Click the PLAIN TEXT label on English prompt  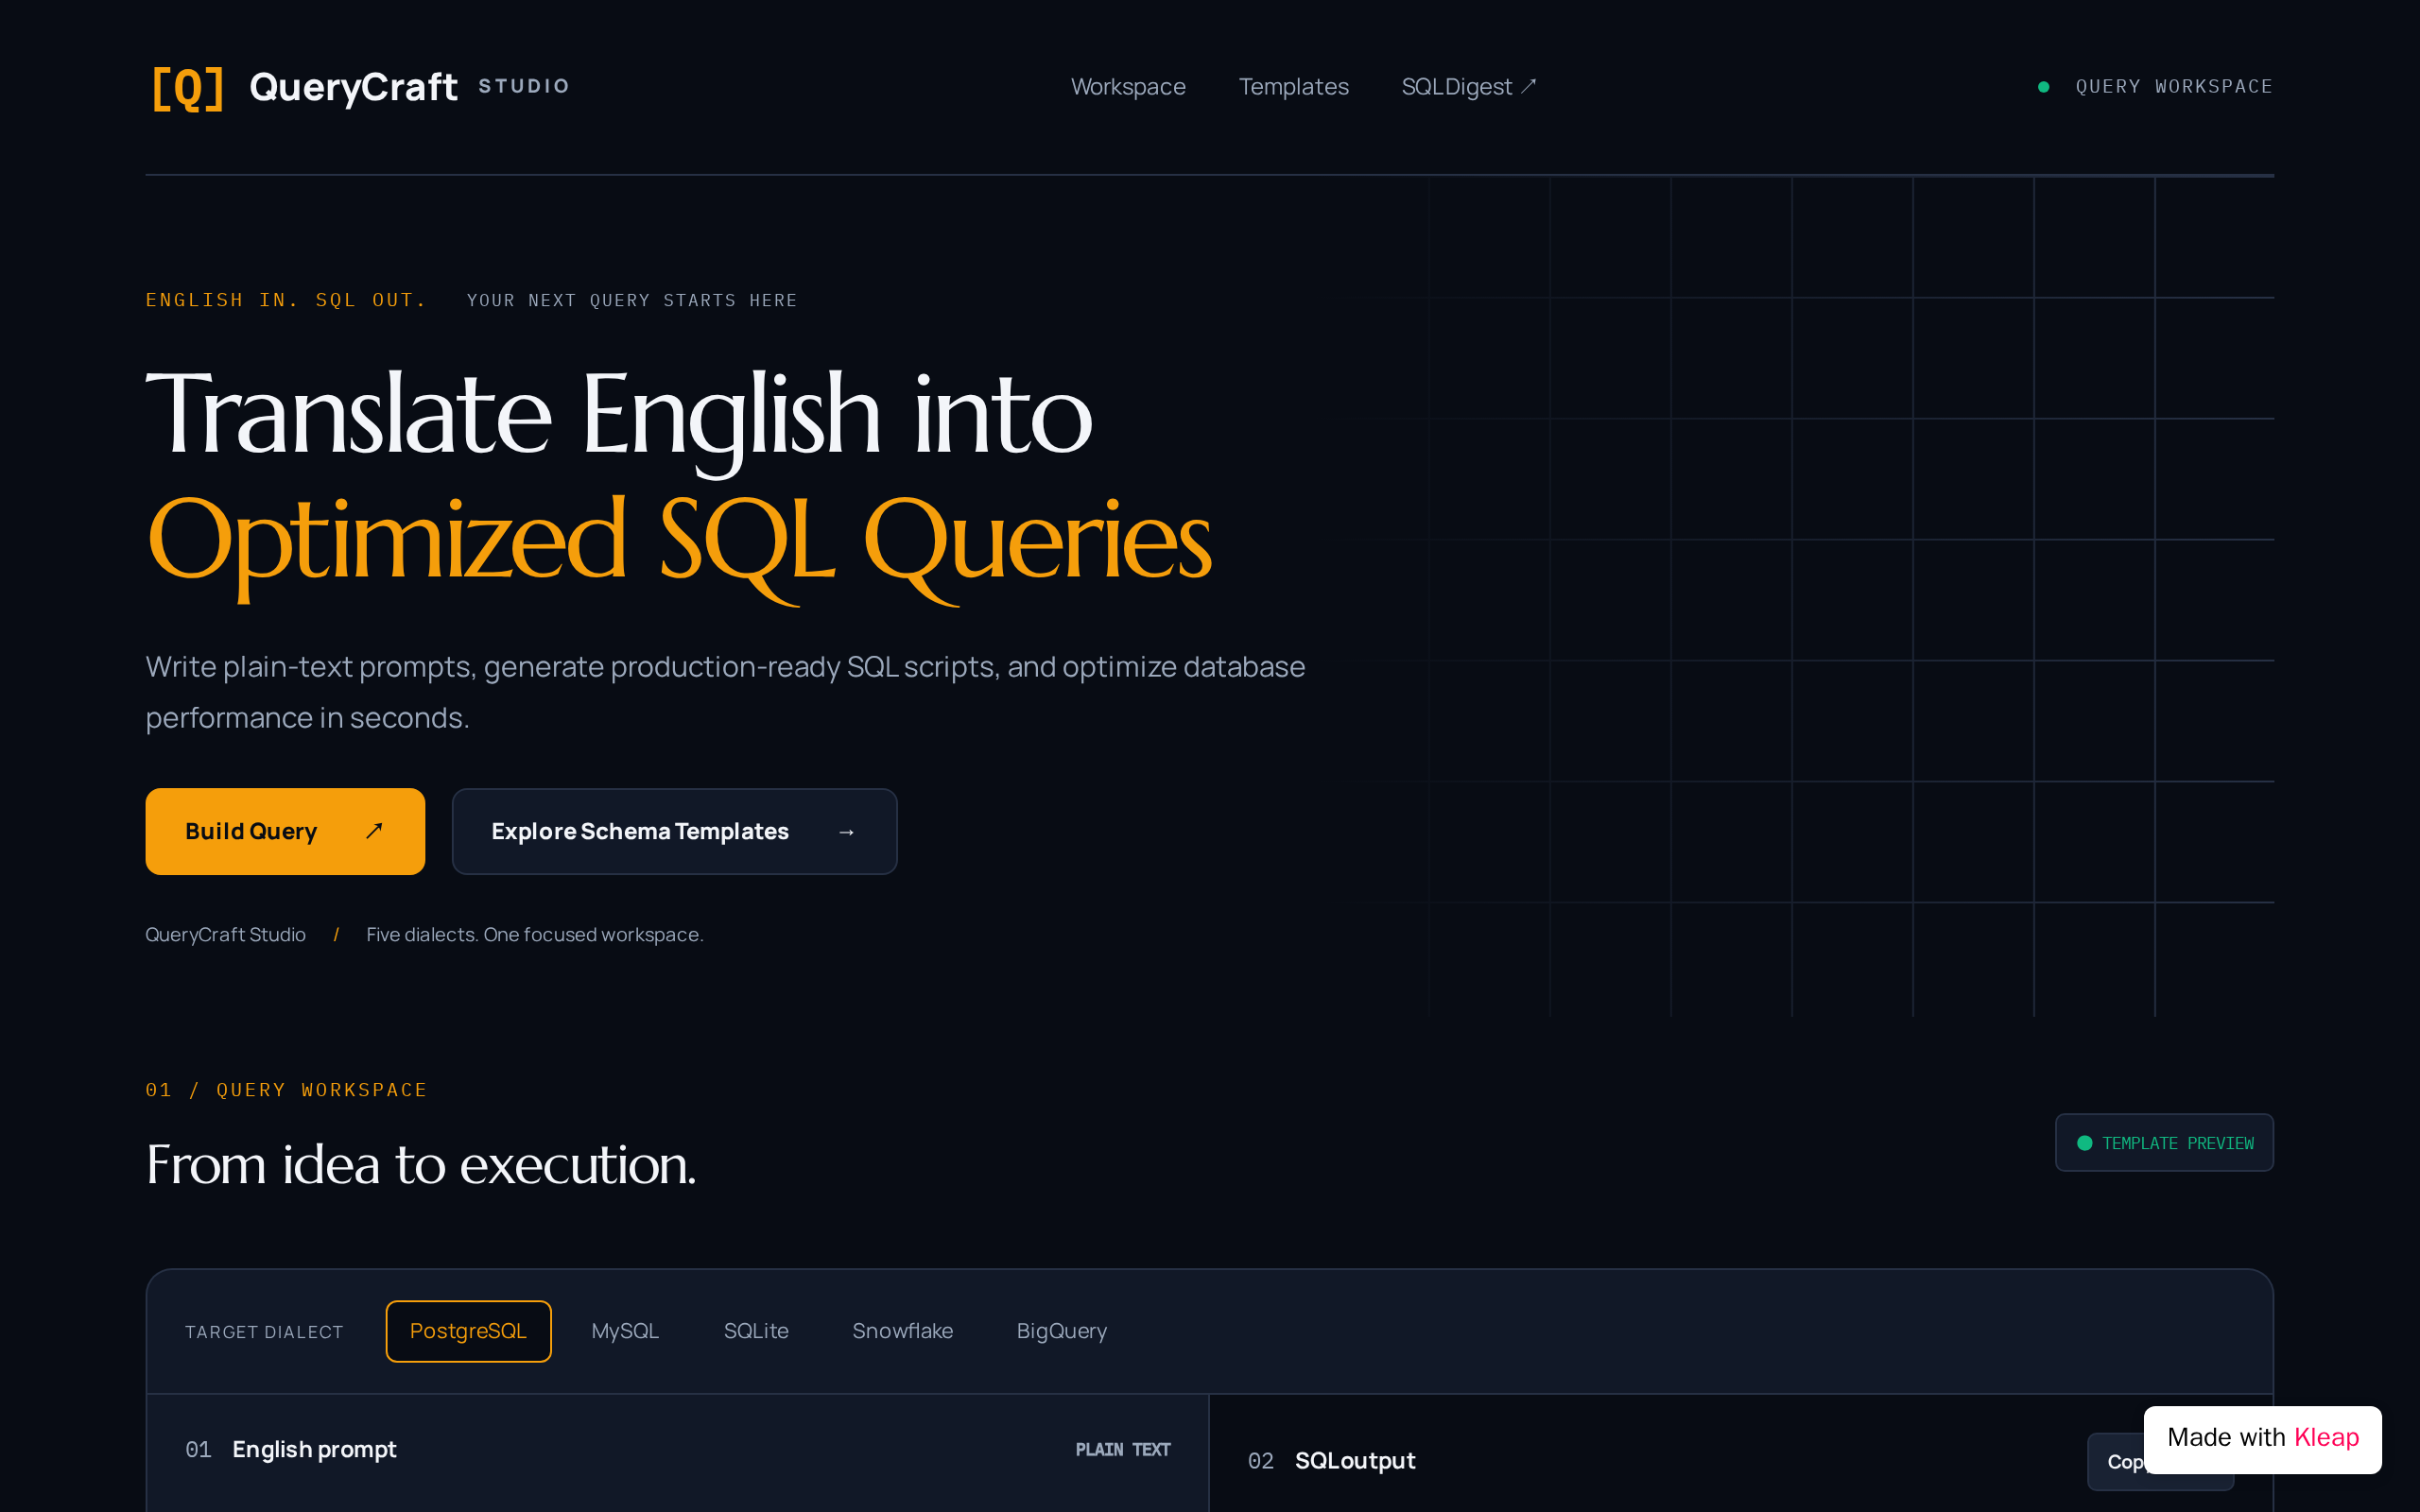pyautogui.click(x=1122, y=1449)
